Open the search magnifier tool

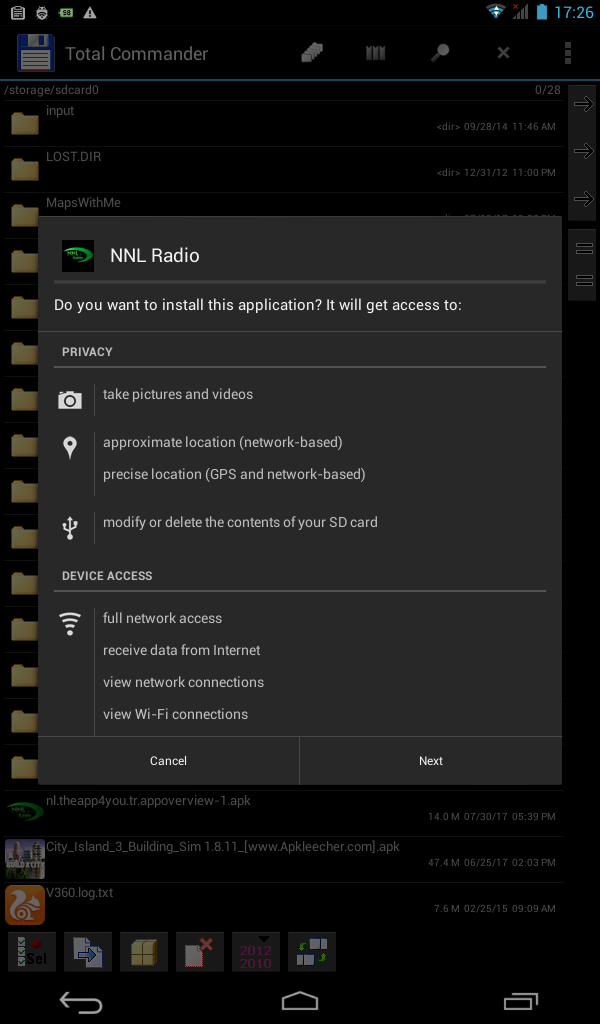[439, 52]
